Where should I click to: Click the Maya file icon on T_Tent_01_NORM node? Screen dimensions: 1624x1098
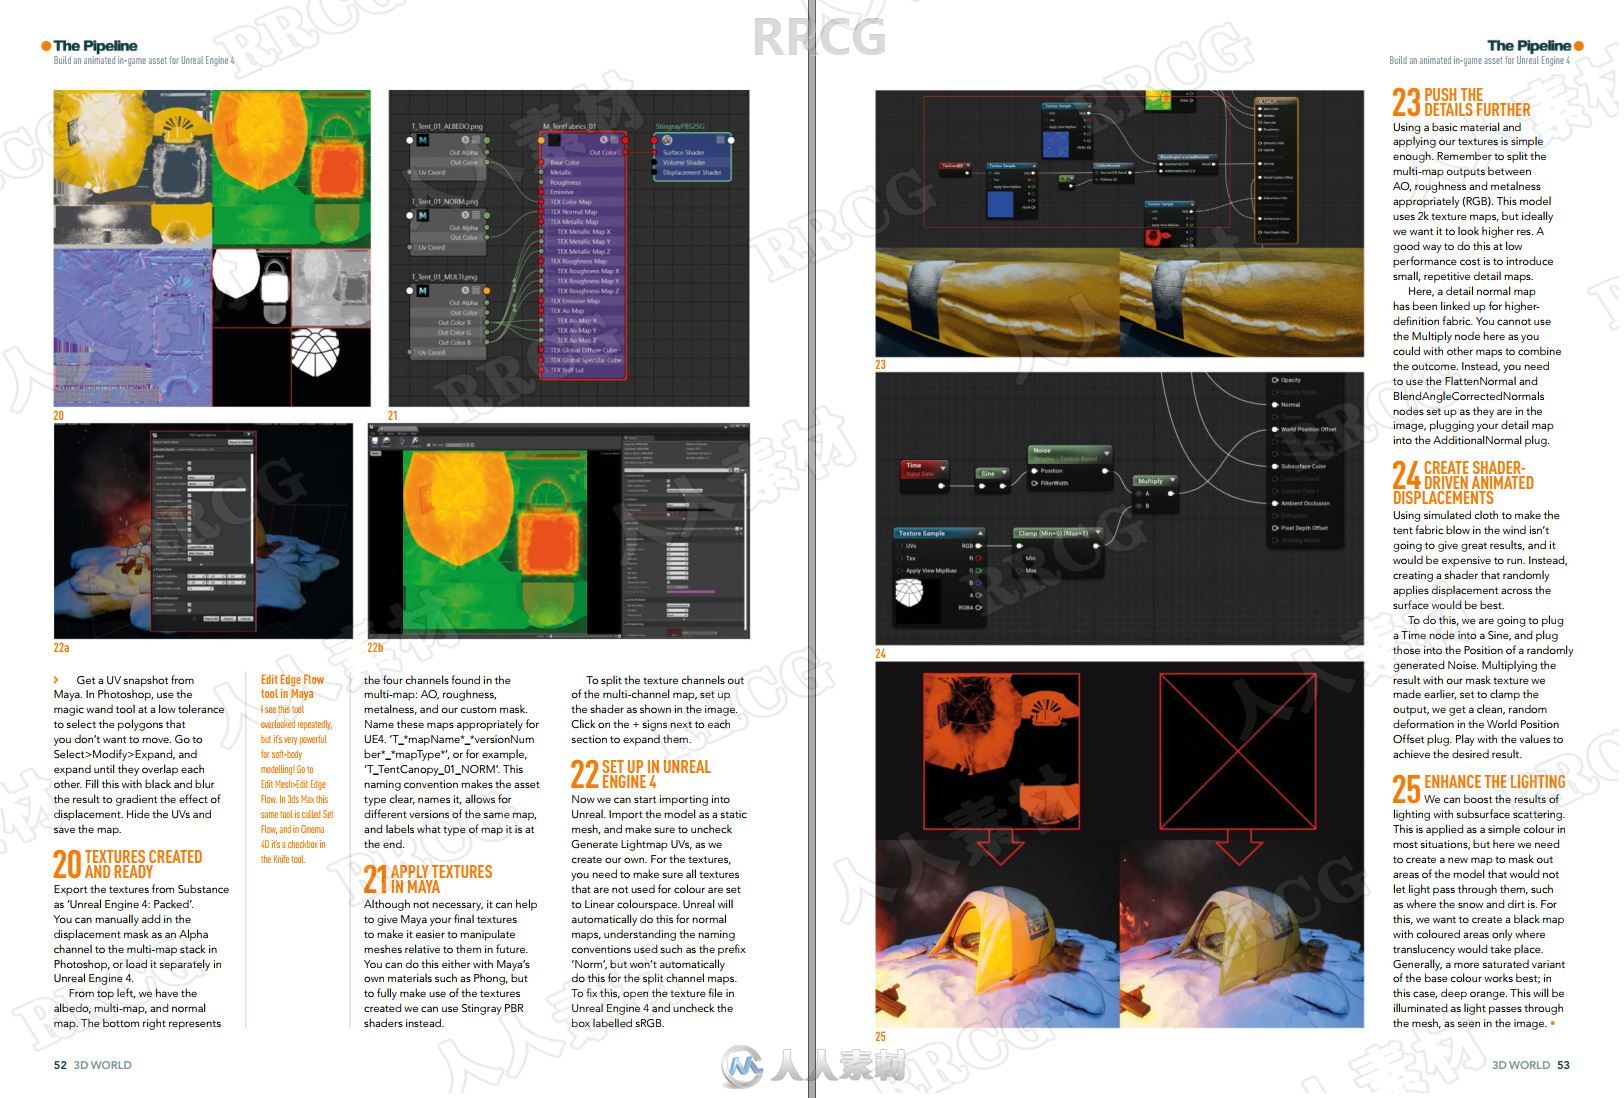click(423, 215)
